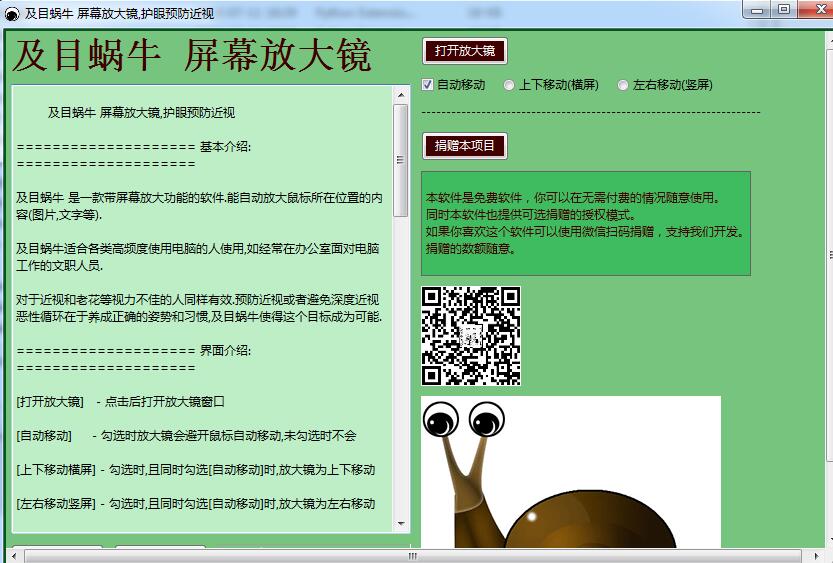Click the paragraph beginning 对于近视和老花
833x563 pixels.
199,308
